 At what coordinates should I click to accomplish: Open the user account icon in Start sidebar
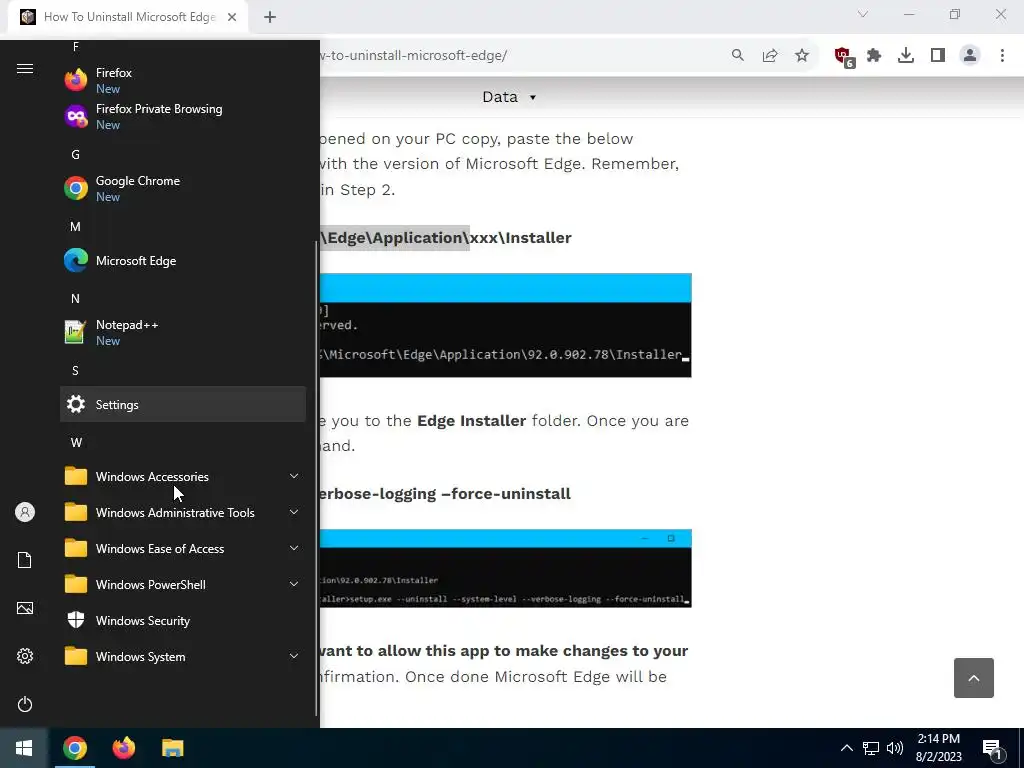[x=25, y=512]
